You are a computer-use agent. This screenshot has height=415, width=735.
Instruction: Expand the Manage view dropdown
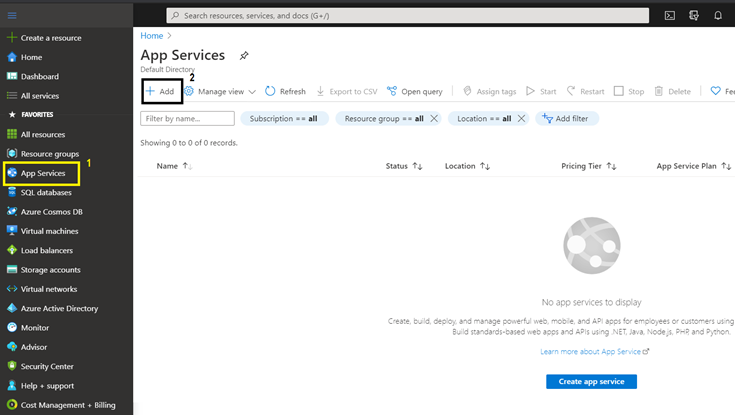tap(220, 91)
